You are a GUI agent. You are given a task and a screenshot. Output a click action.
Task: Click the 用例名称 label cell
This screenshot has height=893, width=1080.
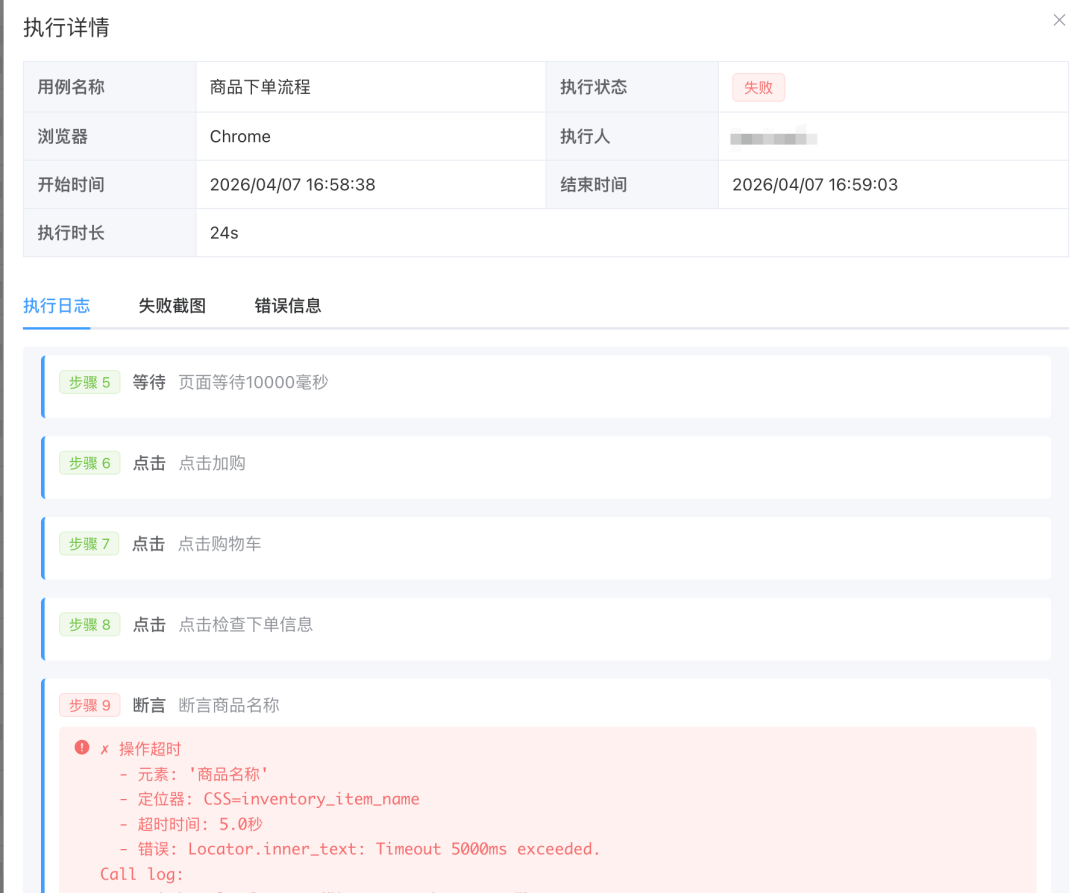[x=110, y=87]
